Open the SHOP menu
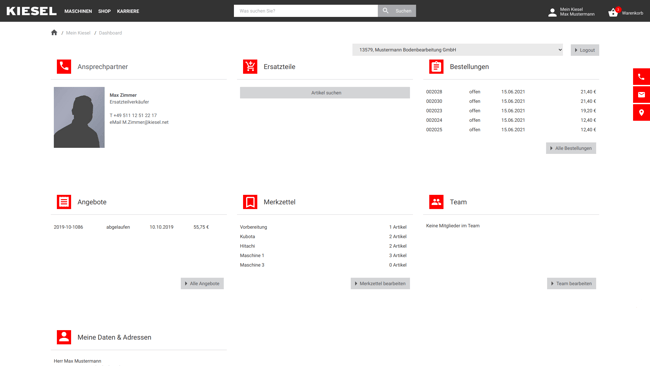This screenshot has height=366, width=650. click(104, 11)
